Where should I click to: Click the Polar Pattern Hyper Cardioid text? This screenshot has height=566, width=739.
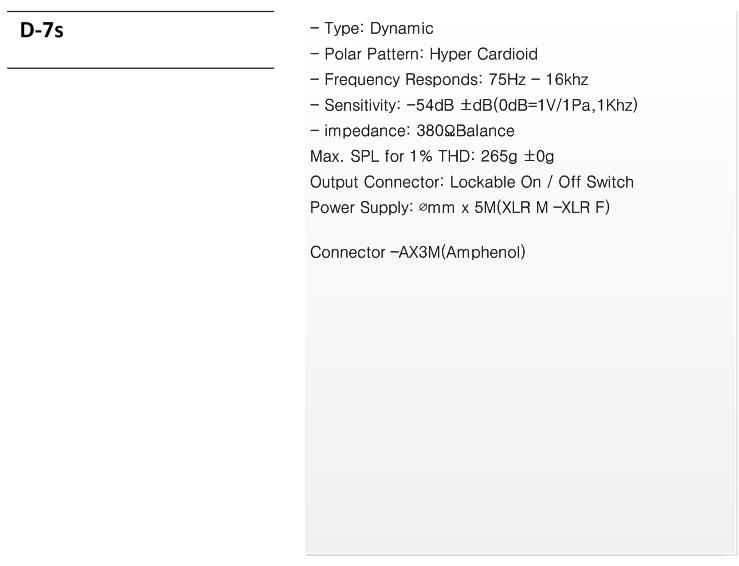[424, 54]
